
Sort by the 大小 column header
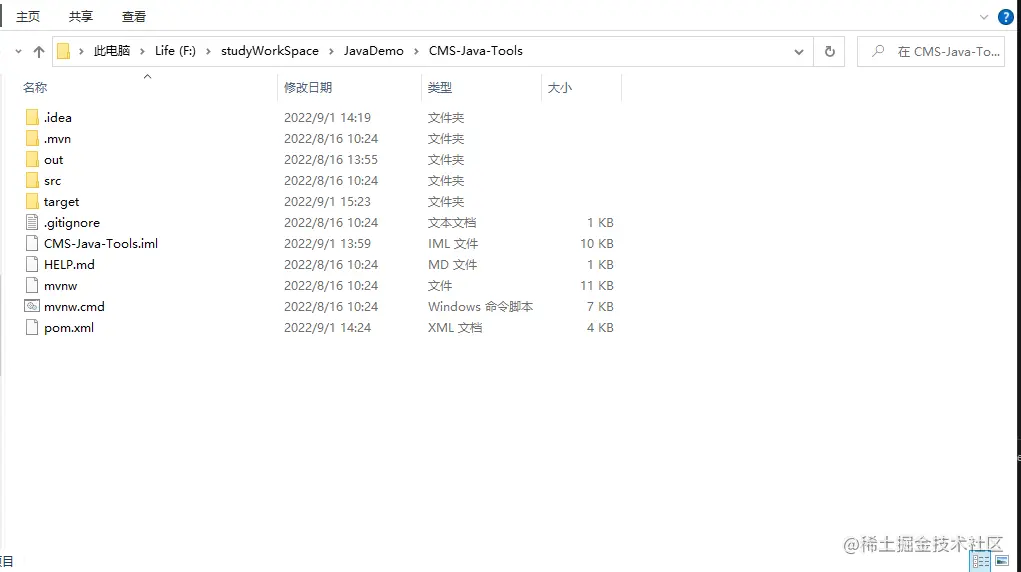tap(560, 87)
